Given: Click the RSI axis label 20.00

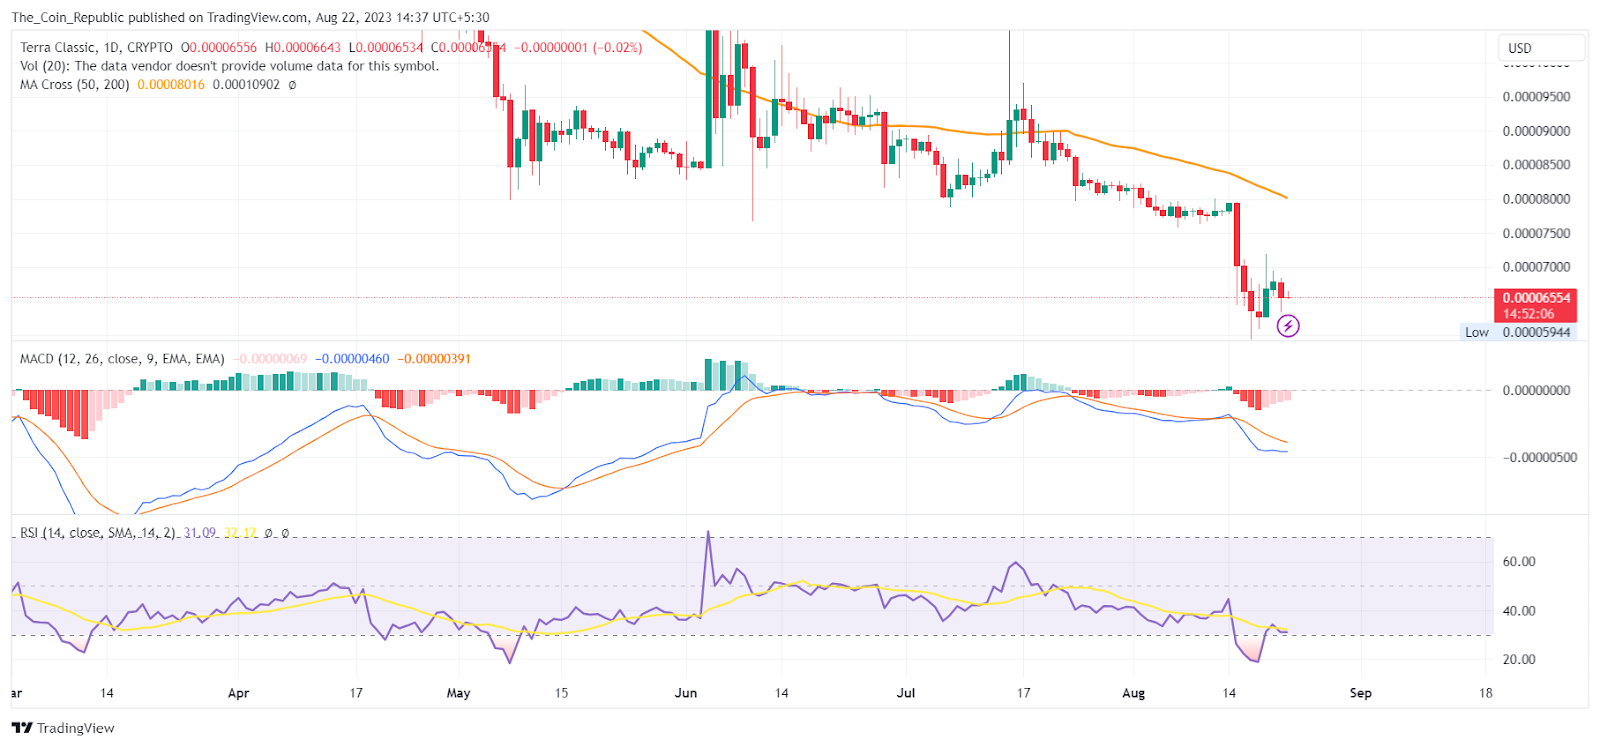Looking at the screenshot, I should coord(1519,660).
